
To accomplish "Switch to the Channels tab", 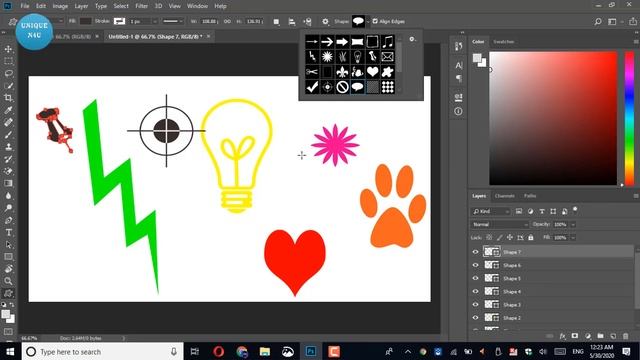I will click(504, 196).
